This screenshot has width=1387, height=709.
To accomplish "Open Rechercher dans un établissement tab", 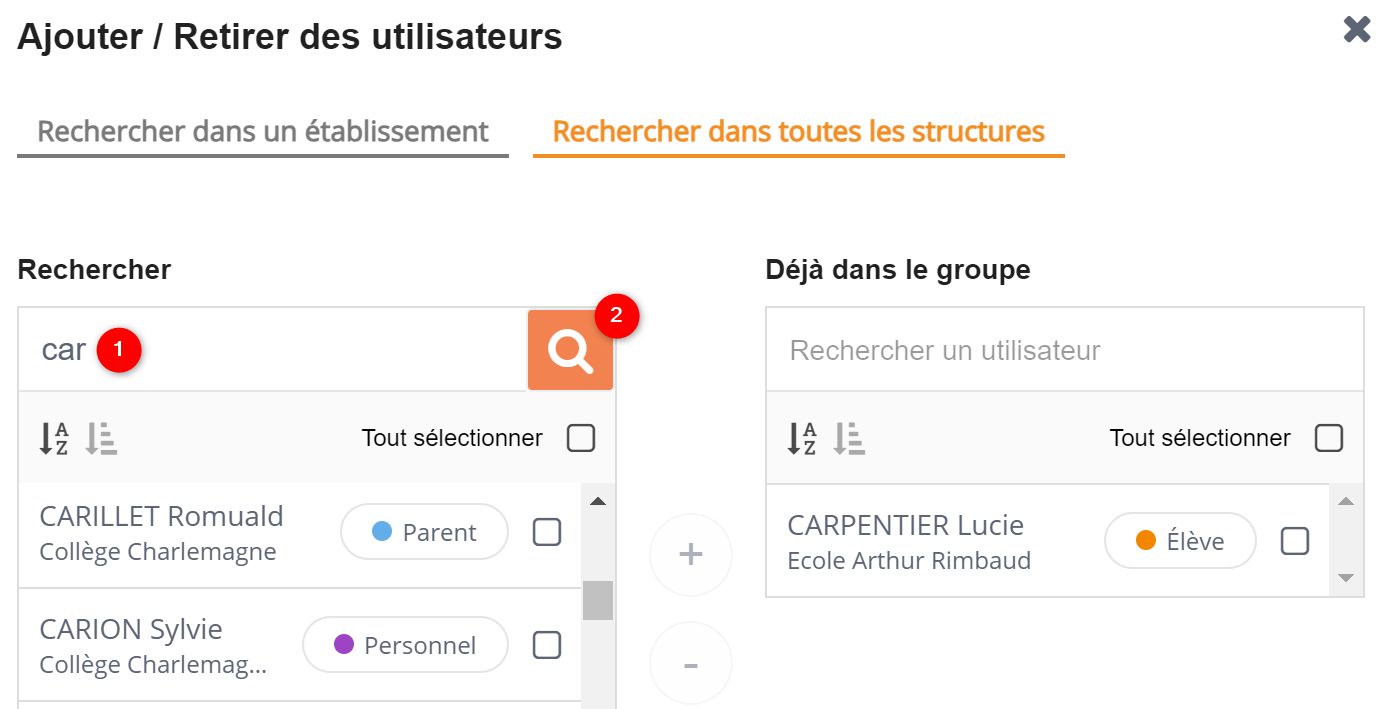I will pos(263,132).
